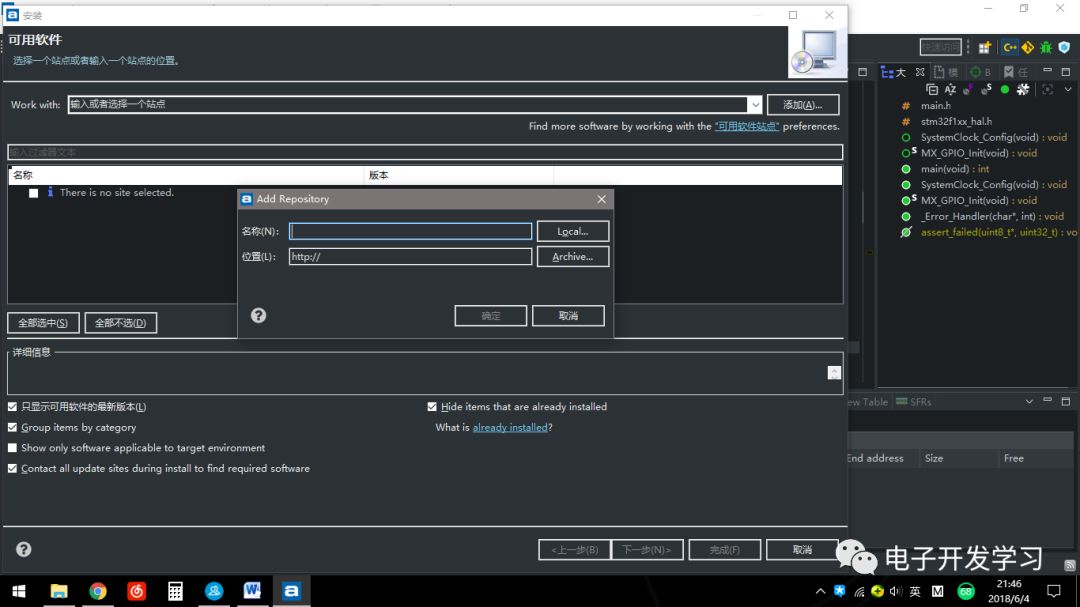Click Local... in Add Repository
This screenshot has width=1080, height=607.
tap(572, 232)
